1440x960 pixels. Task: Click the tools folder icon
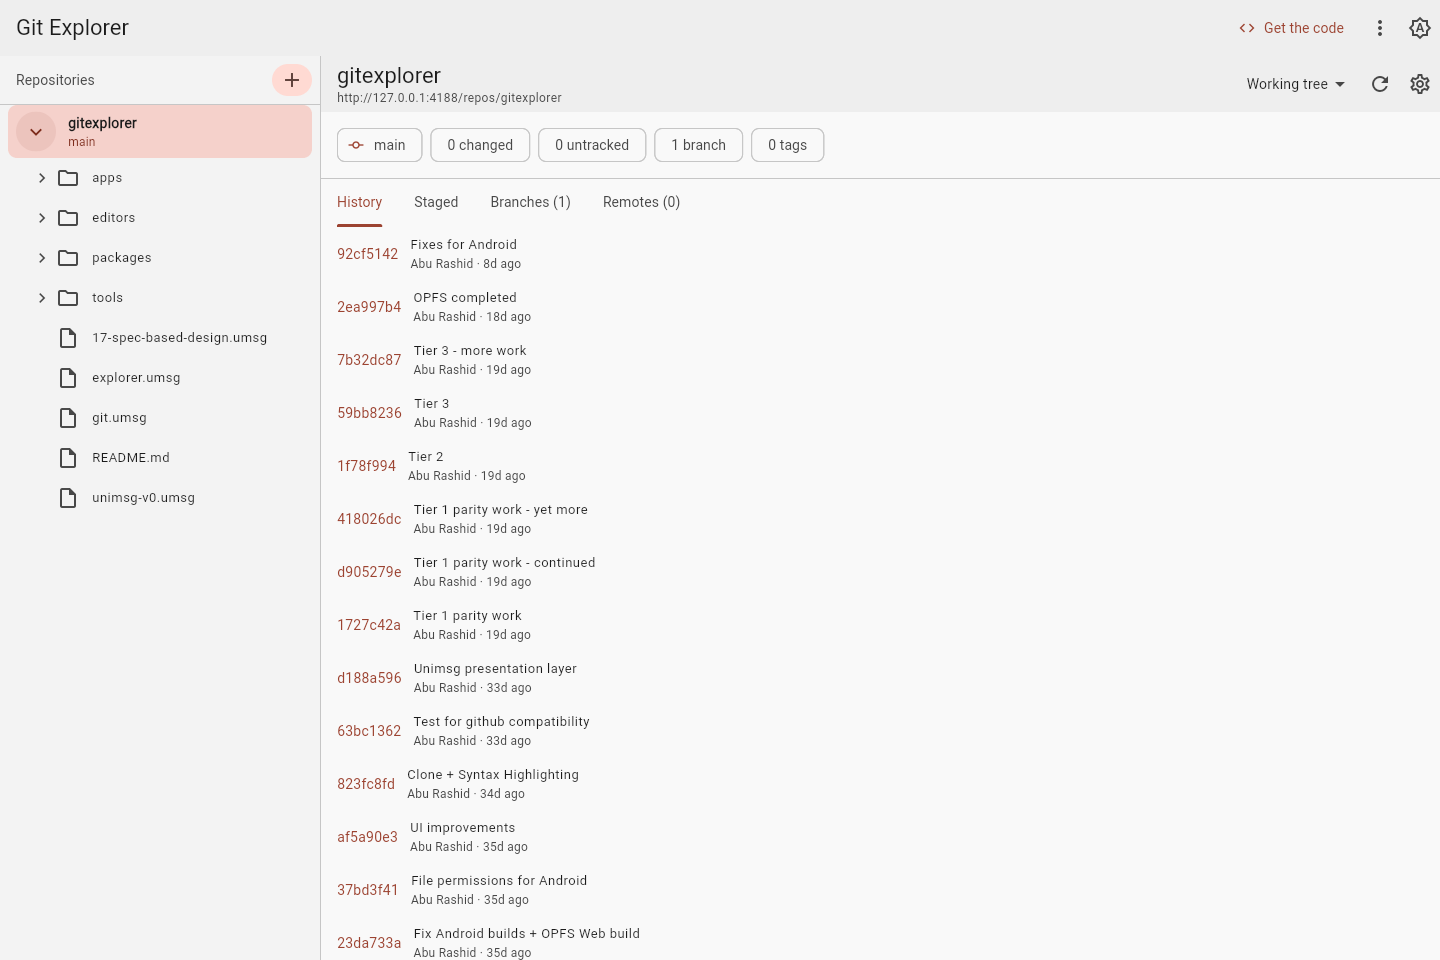click(x=68, y=298)
